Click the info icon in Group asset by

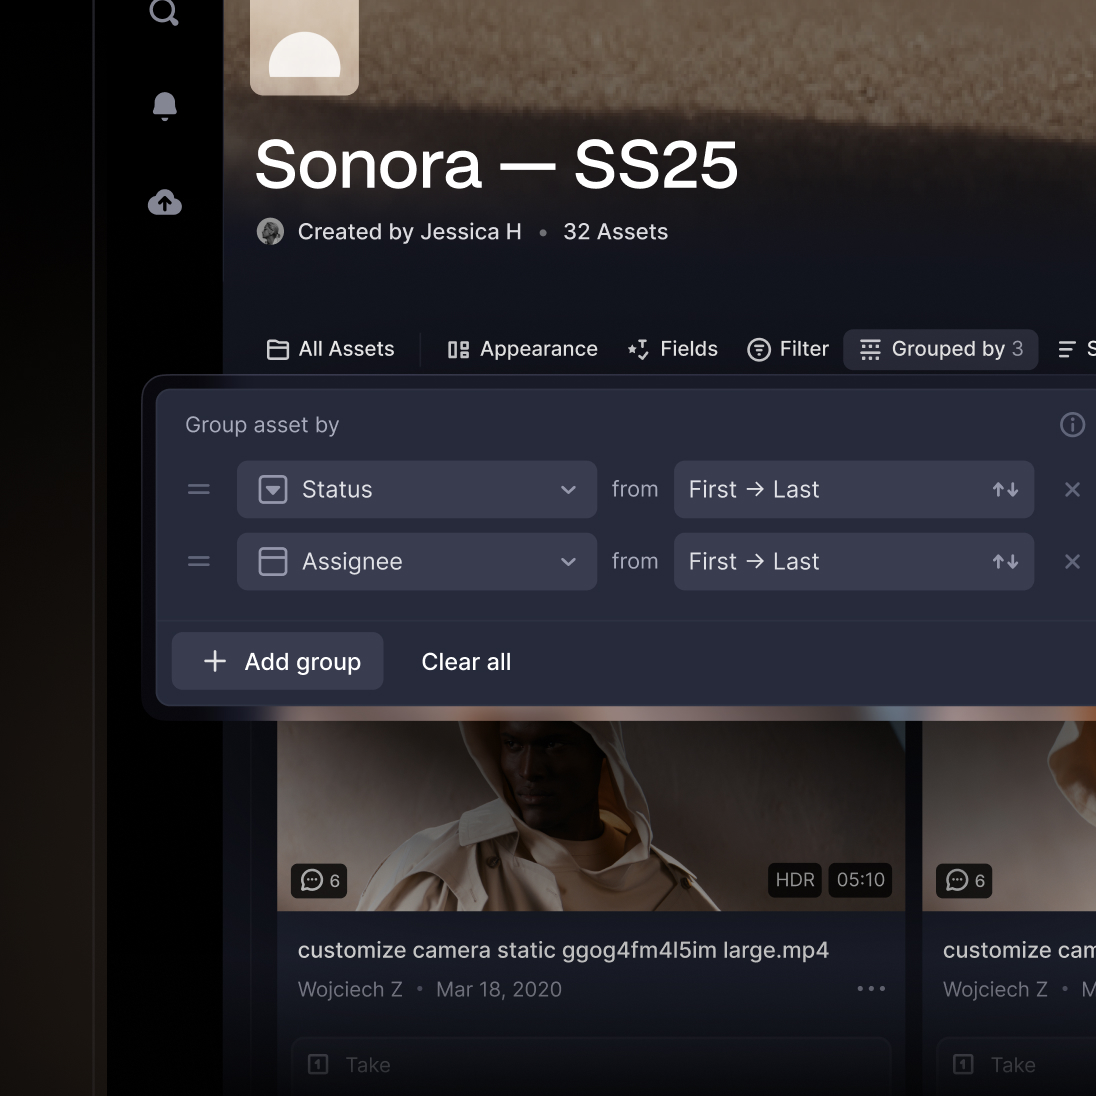pos(1072,424)
